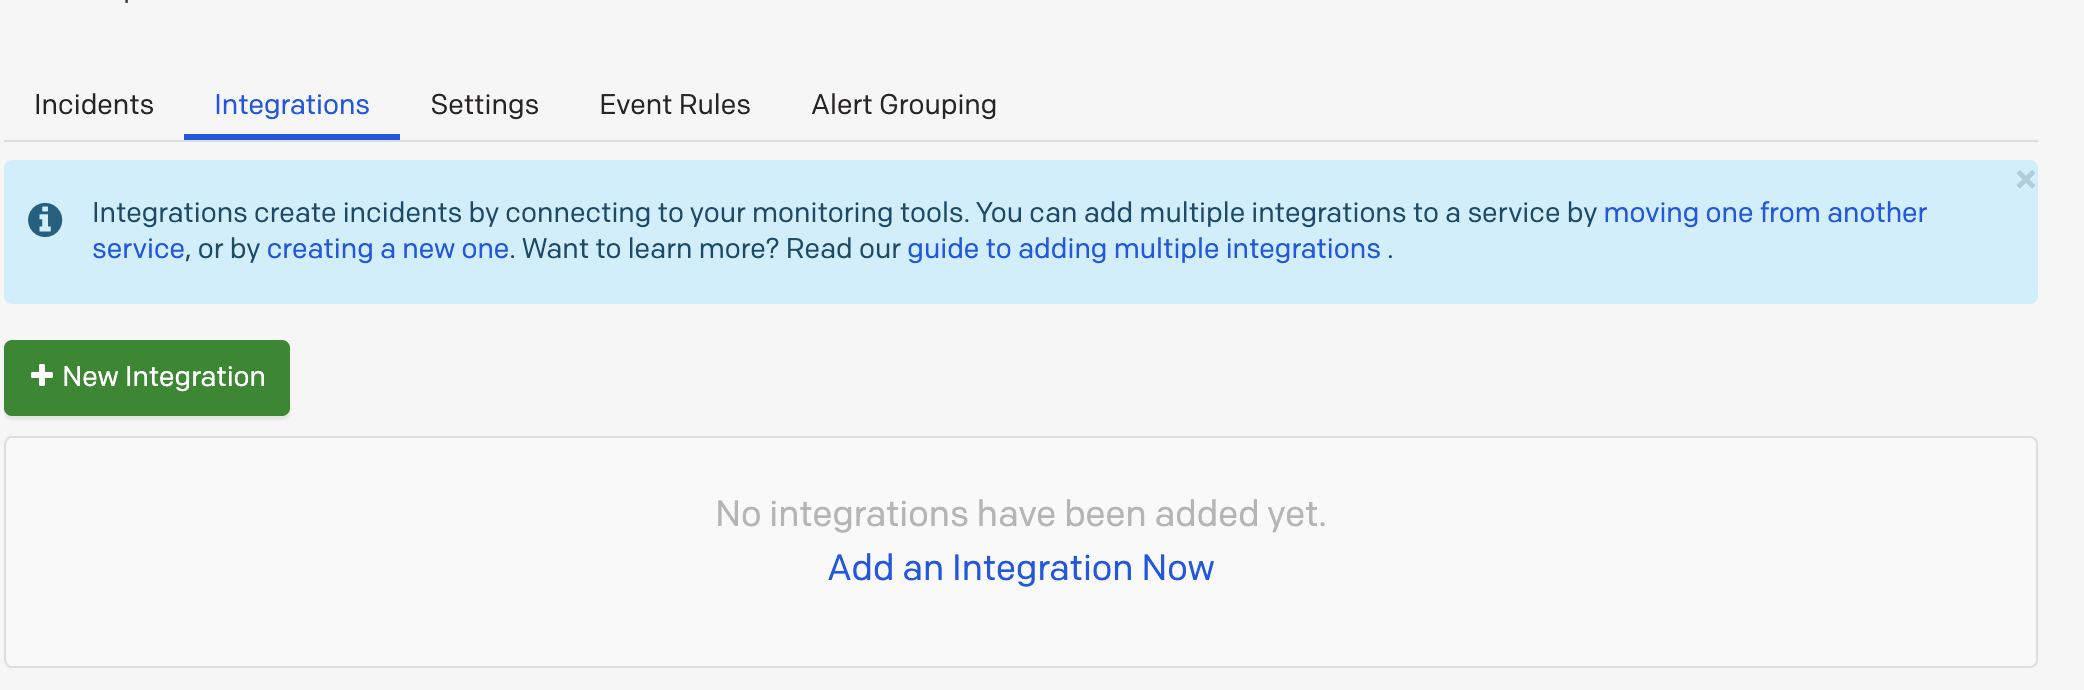This screenshot has height=690, width=2084.
Task: Open the guide to adding multiple integrations
Action: coord(1143,249)
